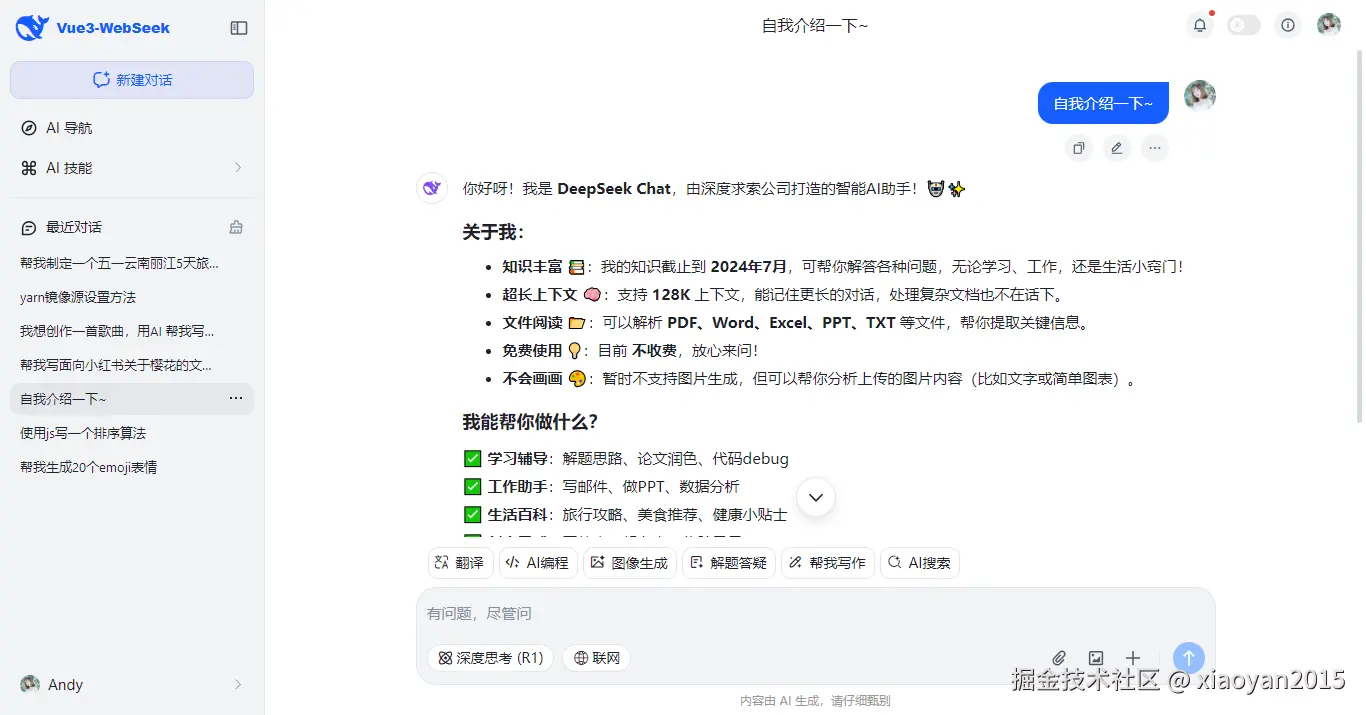Click the sidebar collapse icon next to Vue3-WebSeek

click(239, 28)
